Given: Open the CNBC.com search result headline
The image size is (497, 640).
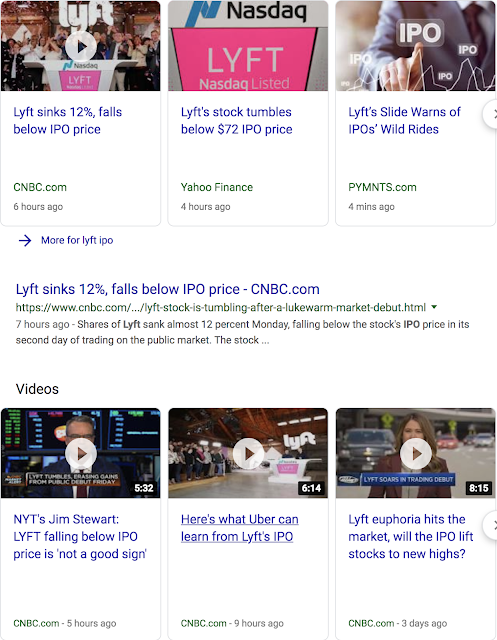Looking at the screenshot, I should (x=168, y=289).
